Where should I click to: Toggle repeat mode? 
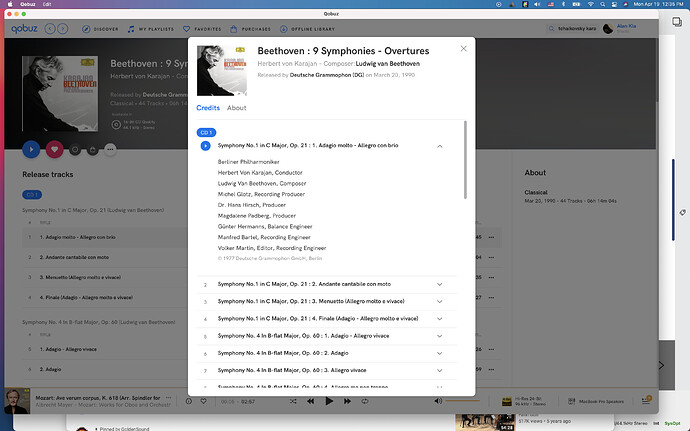point(365,401)
